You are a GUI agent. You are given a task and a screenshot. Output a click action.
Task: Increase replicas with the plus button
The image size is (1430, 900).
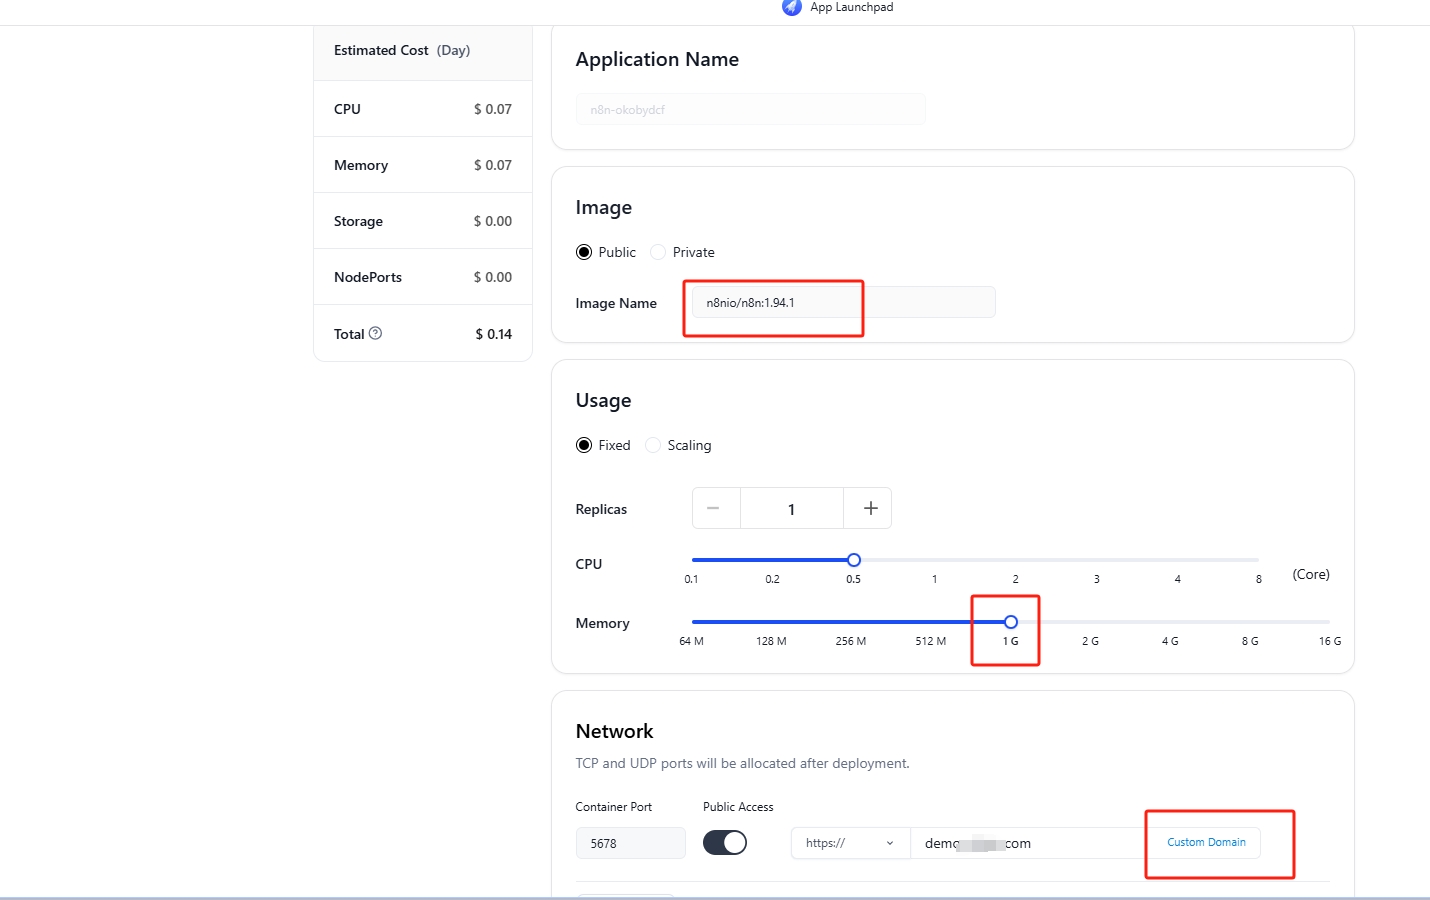point(870,509)
